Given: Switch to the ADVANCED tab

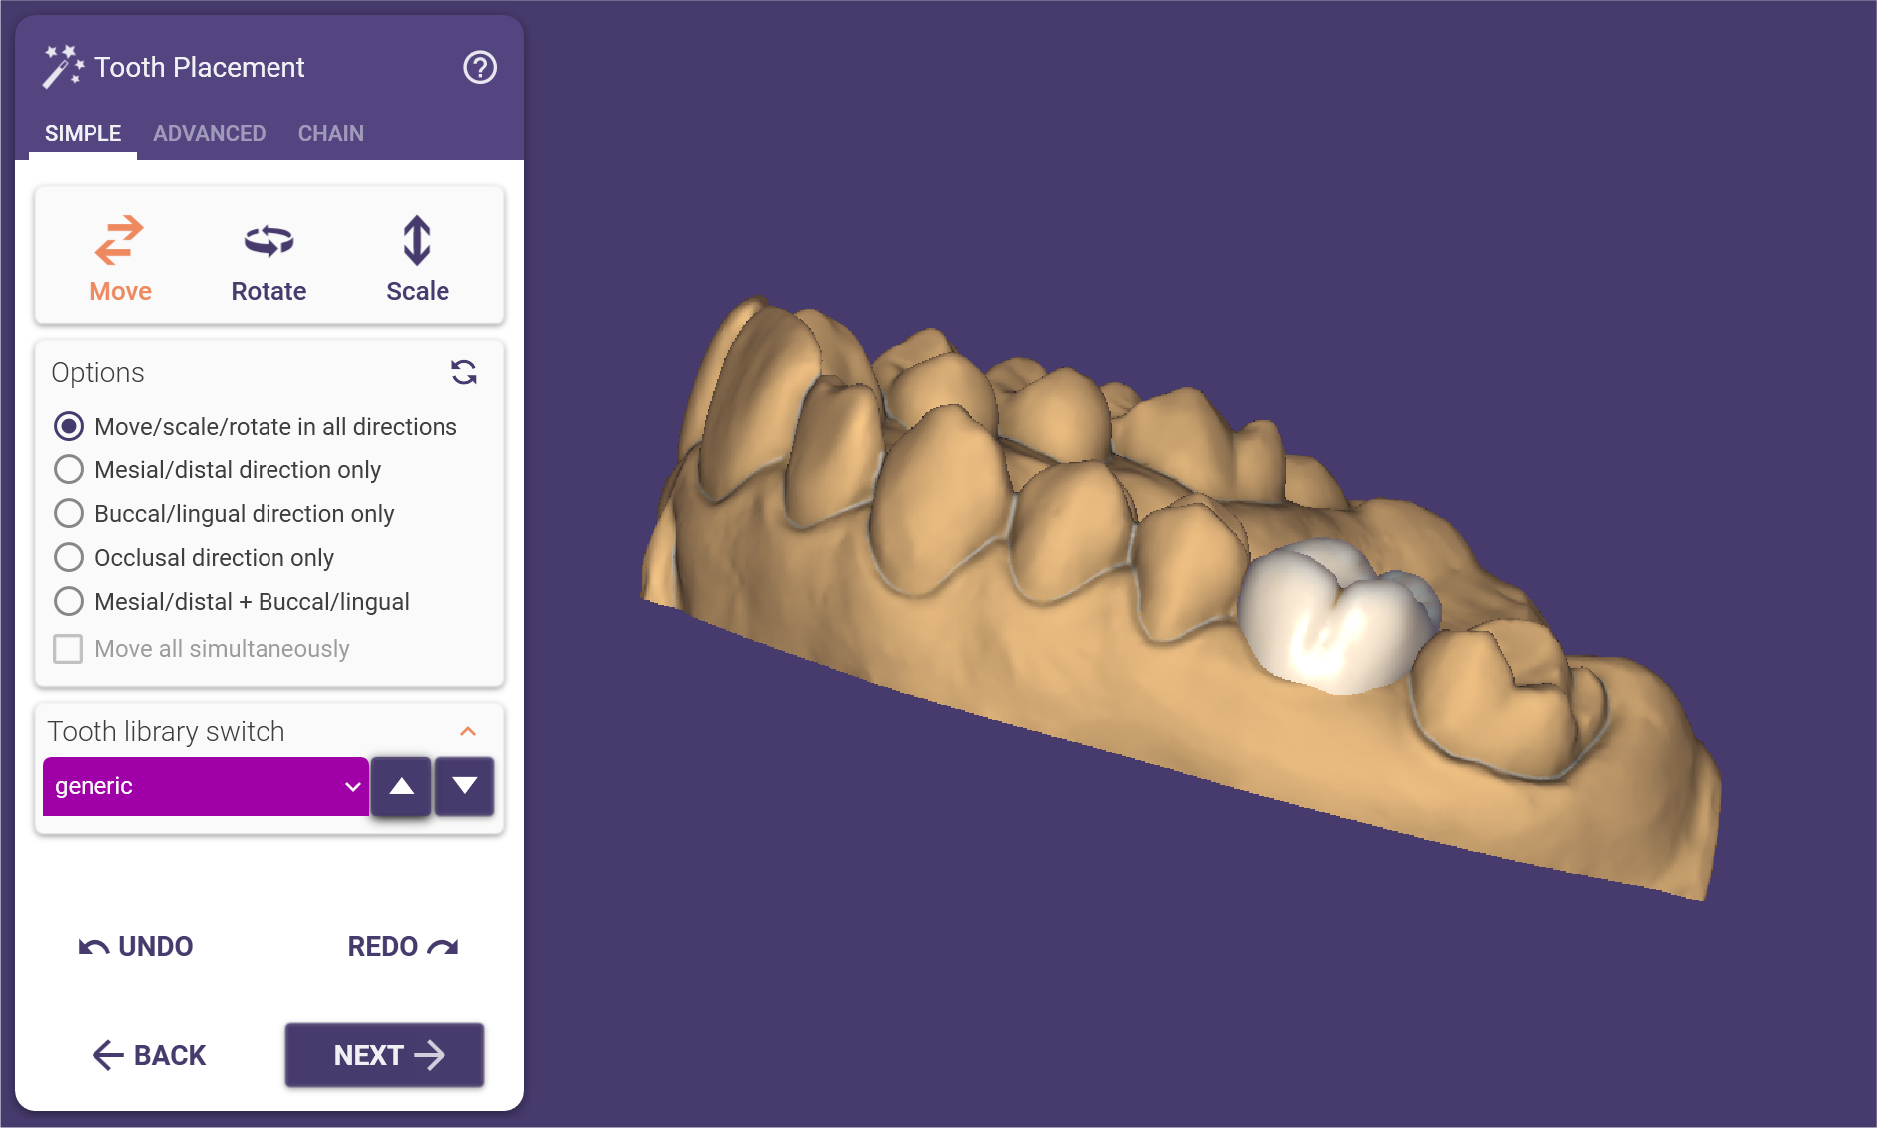Looking at the screenshot, I should (209, 133).
